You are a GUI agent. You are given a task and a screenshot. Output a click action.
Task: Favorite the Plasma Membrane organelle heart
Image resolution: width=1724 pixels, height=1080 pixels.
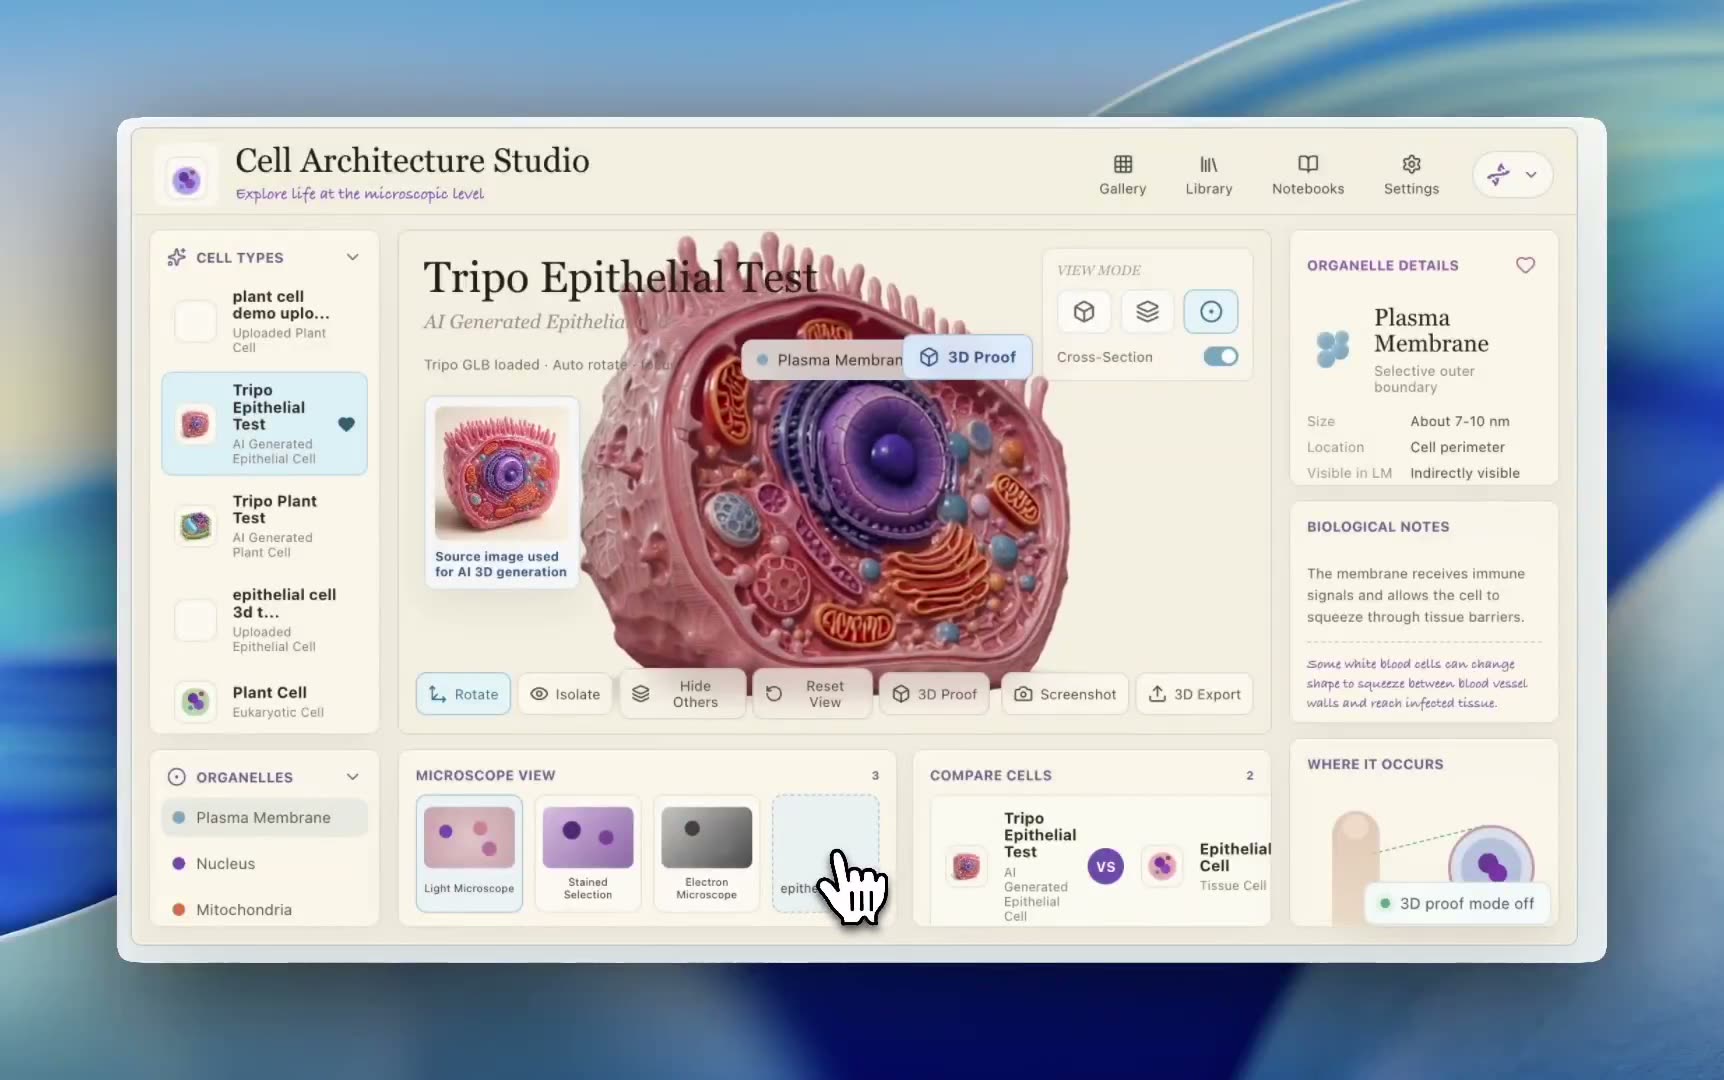pos(1525,265)
